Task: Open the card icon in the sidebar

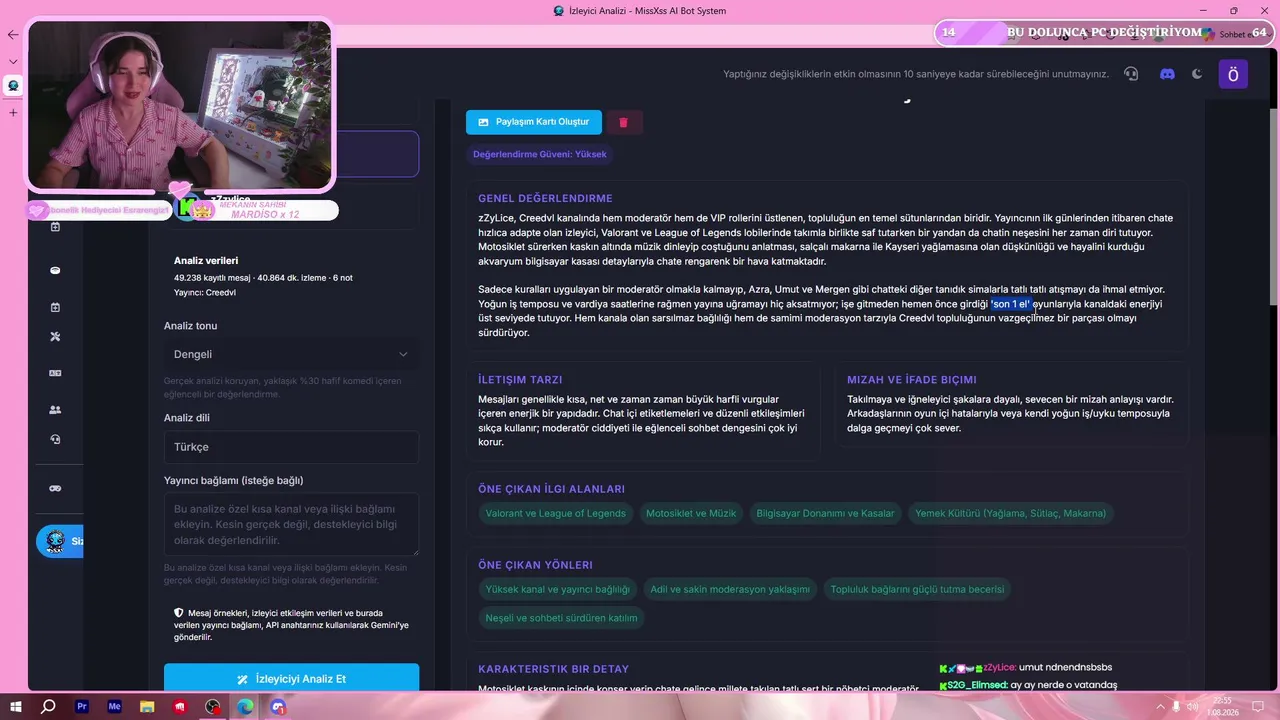Action: [x=55, y=373]
